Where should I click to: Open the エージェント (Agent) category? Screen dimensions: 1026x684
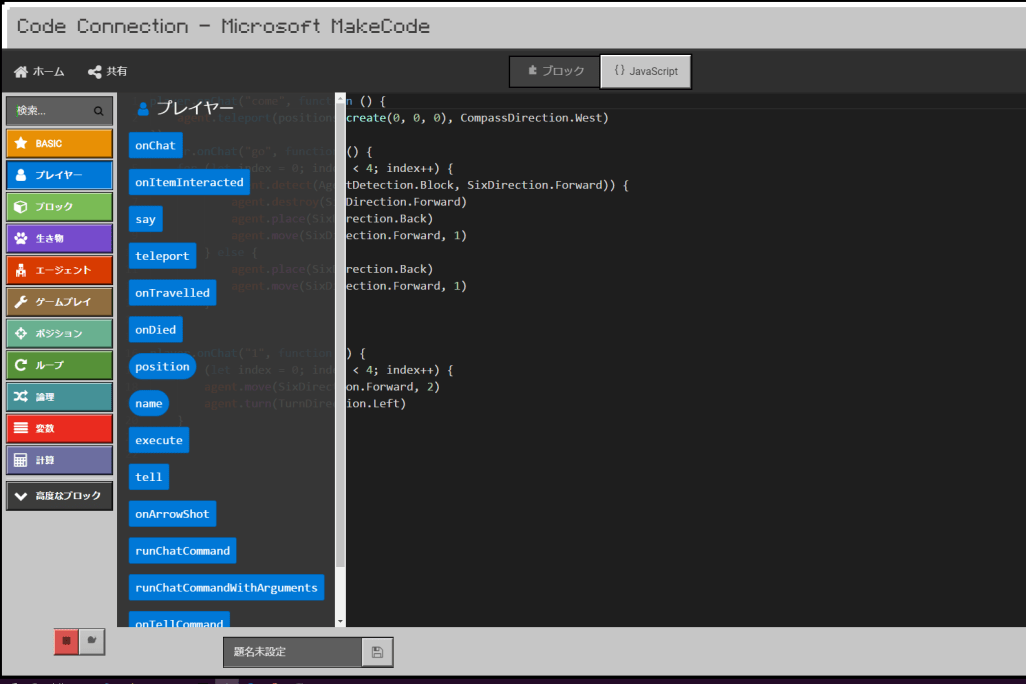click(x=59, y=270)
